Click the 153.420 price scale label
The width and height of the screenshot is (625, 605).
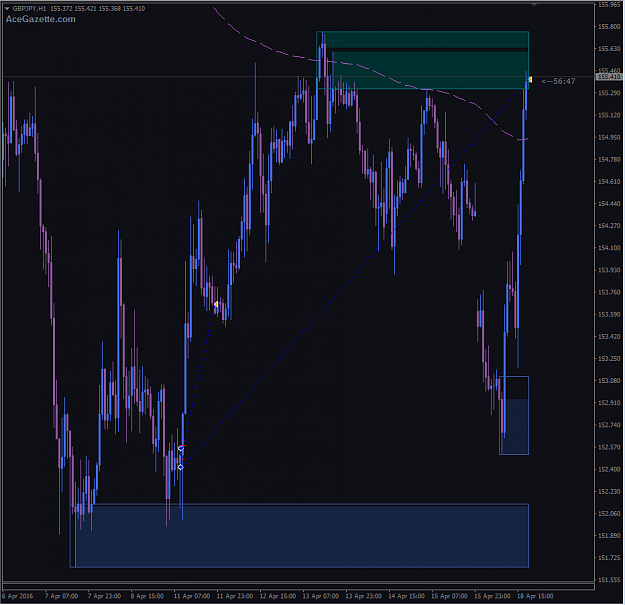(x=609, y=336)
